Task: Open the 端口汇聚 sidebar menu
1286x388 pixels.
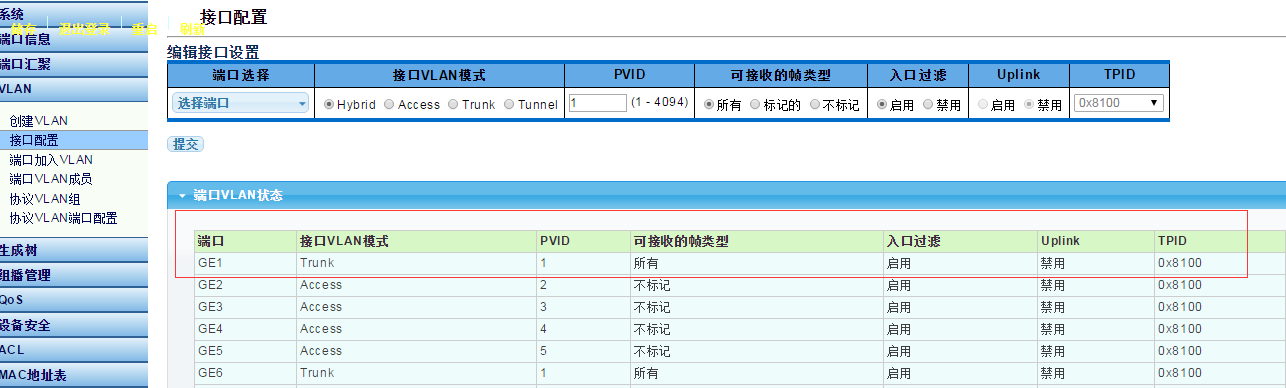Action: tap(74, 64)
